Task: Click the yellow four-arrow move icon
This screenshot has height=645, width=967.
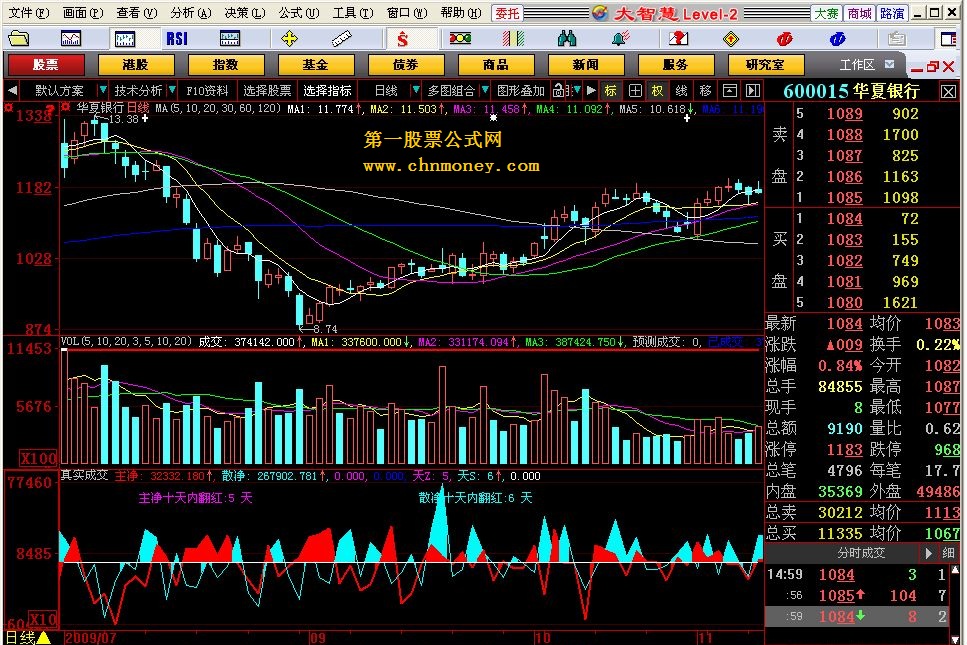Action: pos(289,39)
